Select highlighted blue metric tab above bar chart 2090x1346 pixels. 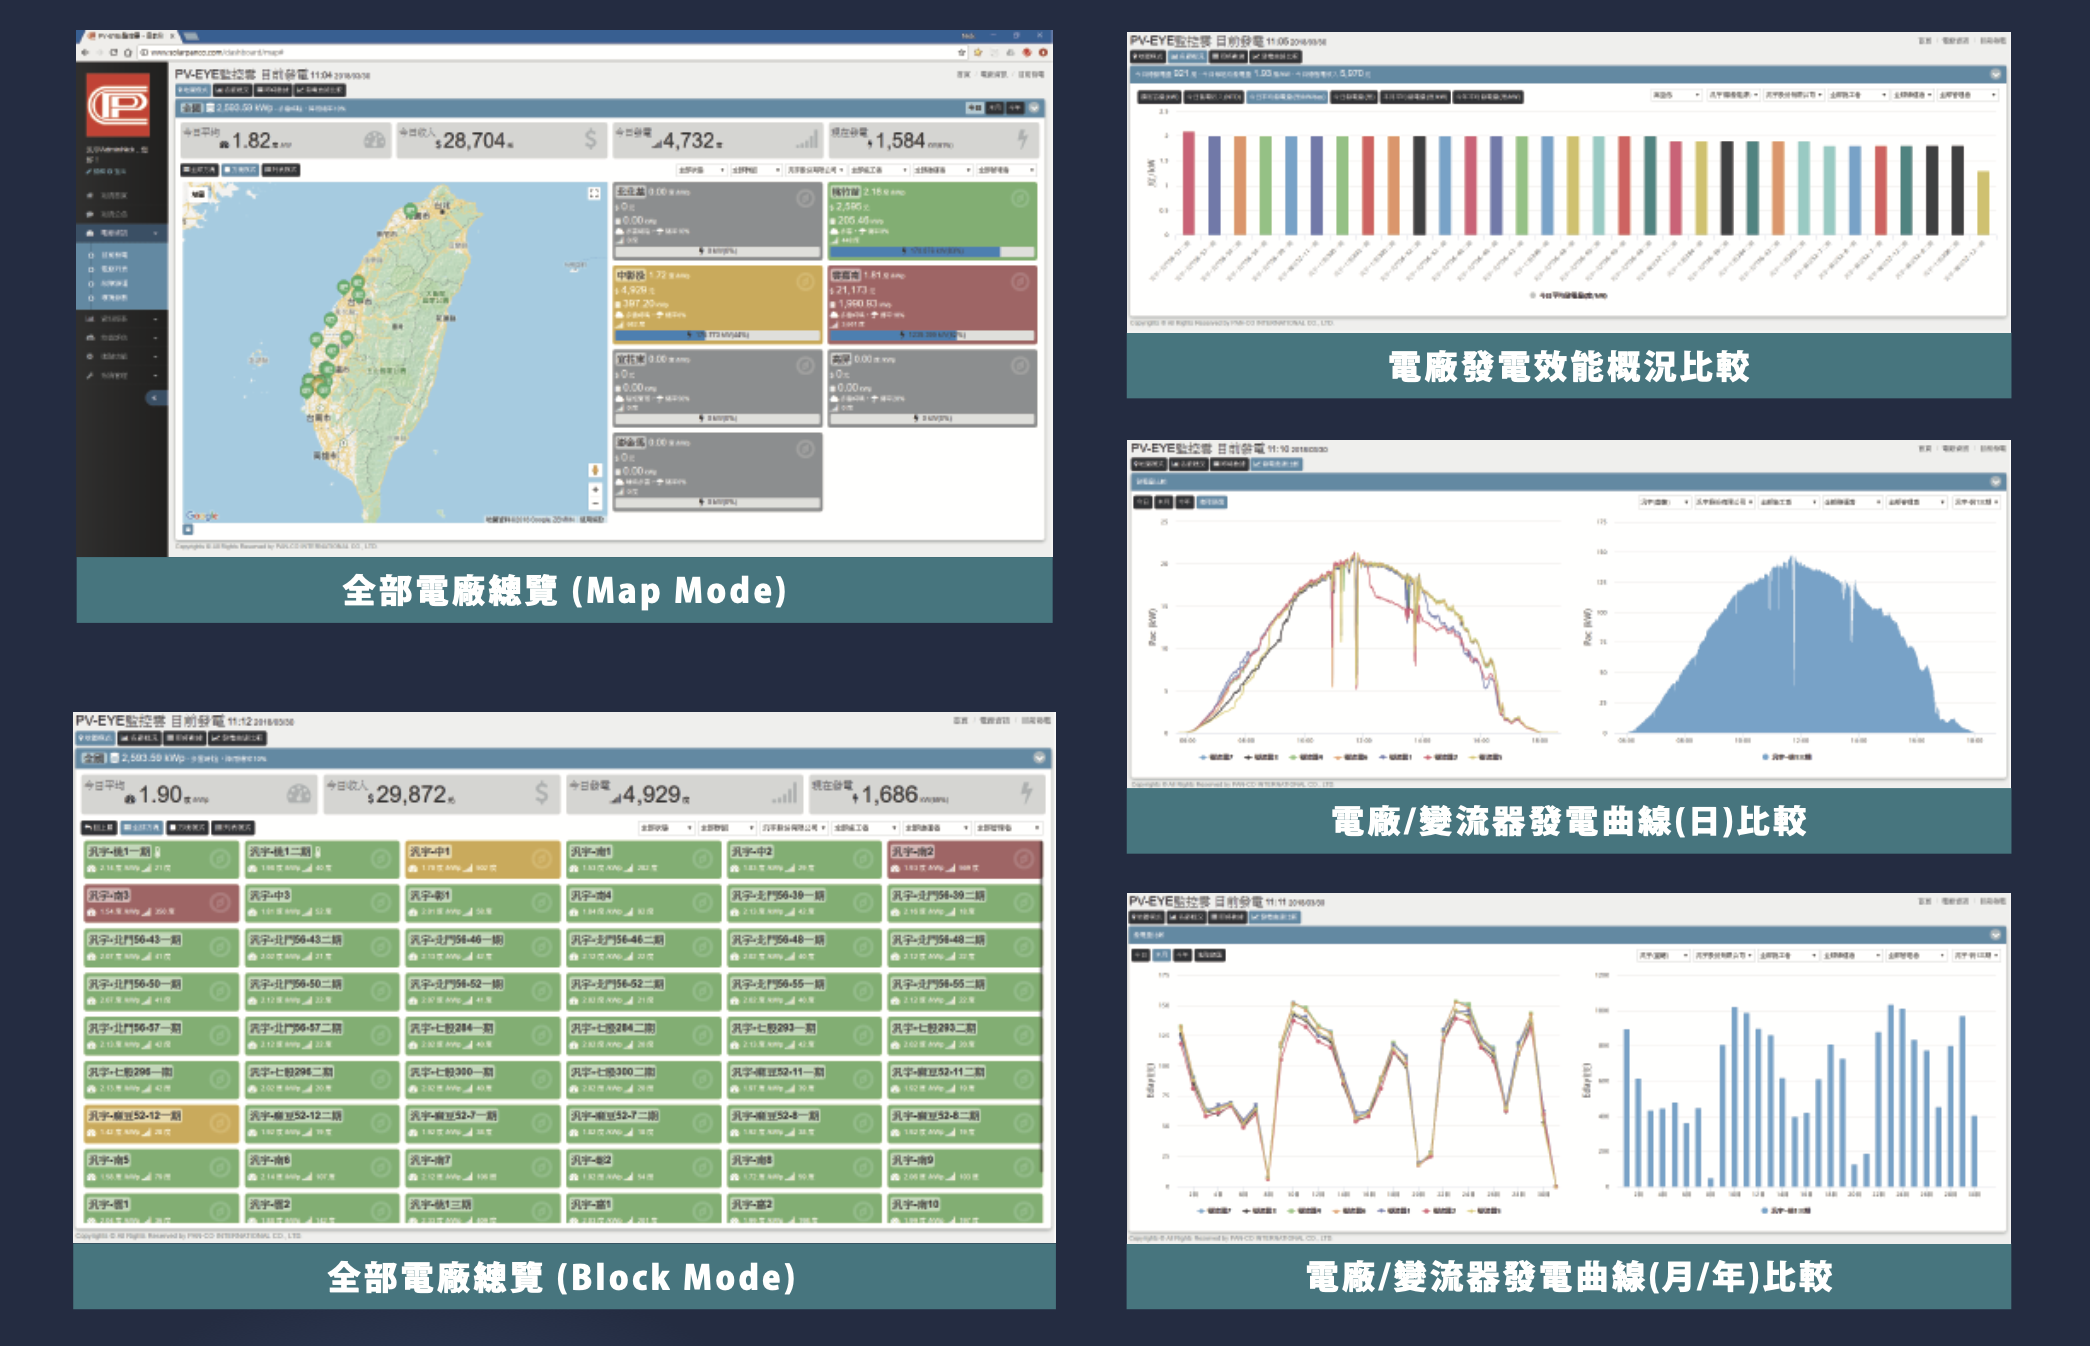pos(1286,97)
